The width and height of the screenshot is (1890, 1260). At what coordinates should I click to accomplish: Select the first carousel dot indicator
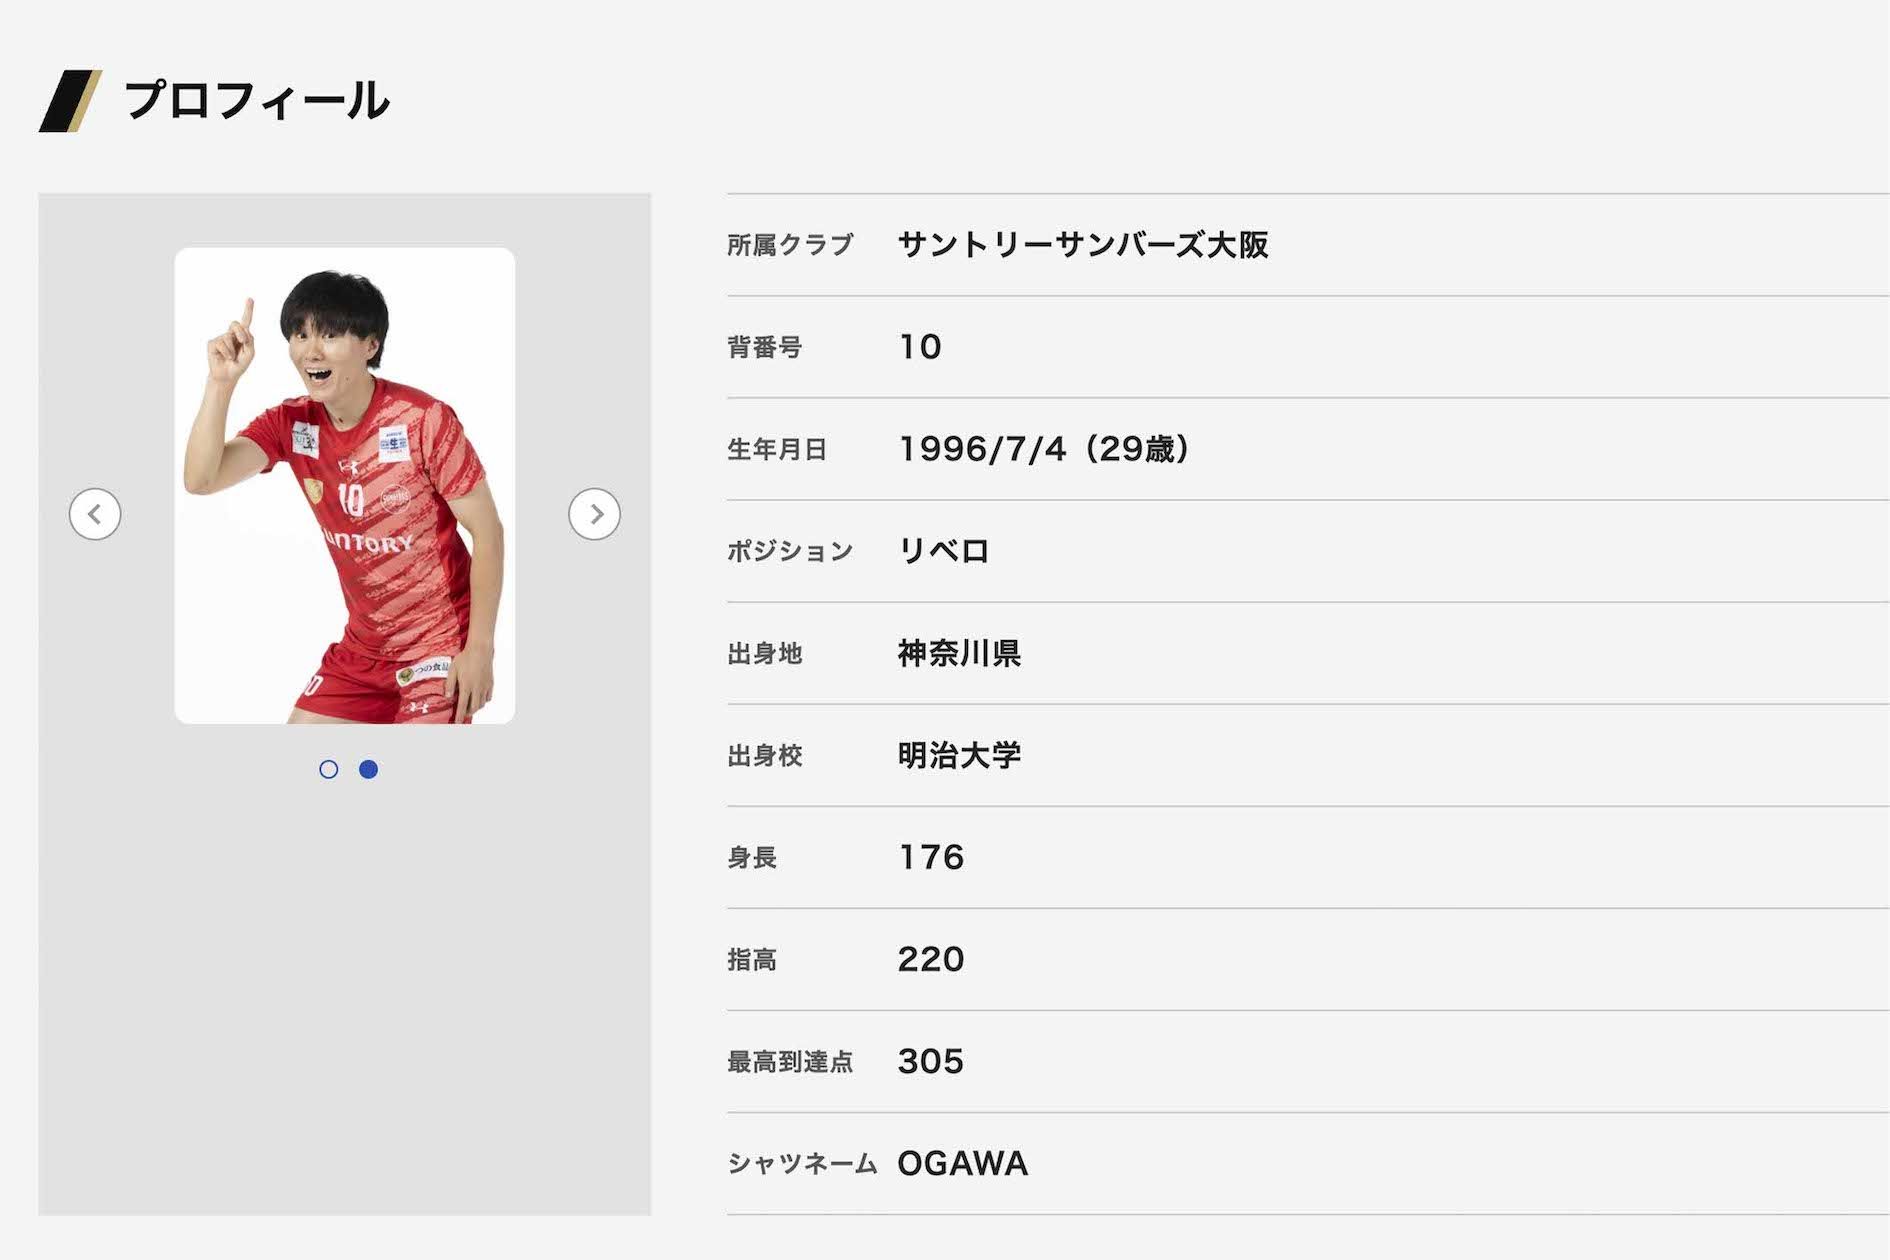click(328, 769)
